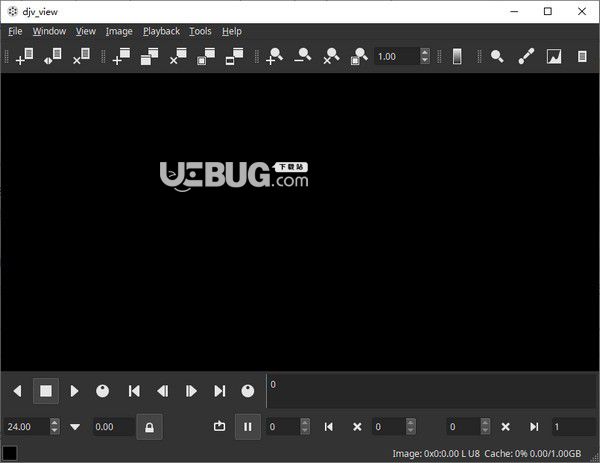Toggle the display profile gradient icon
600x463 pixels.
pos(457,57)
